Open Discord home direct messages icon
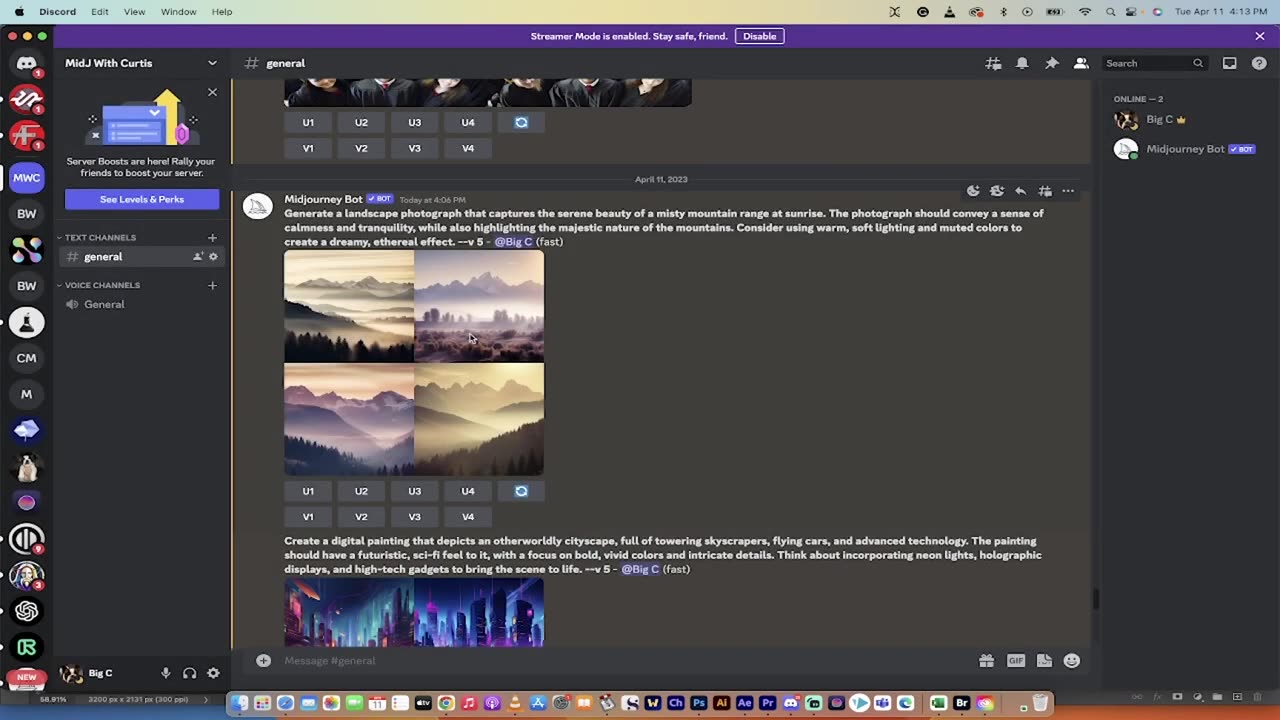 [27, 64]
